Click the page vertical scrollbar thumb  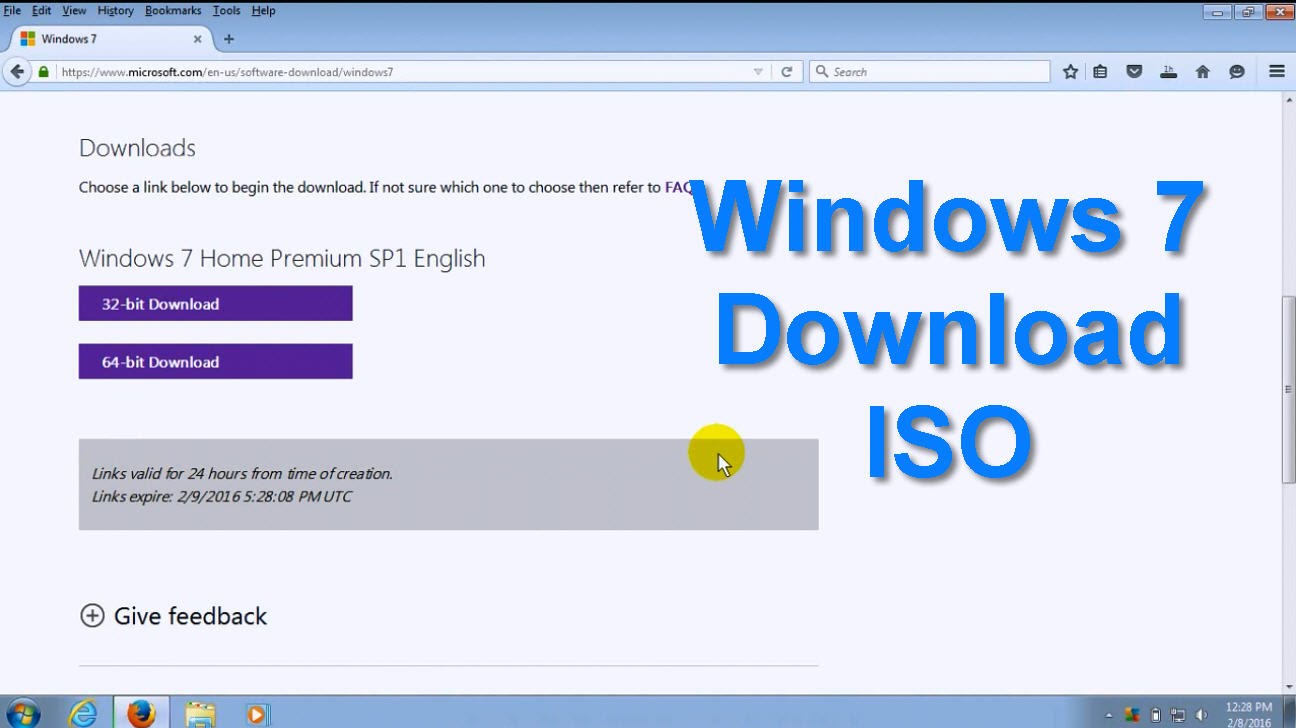point(1289,390)
